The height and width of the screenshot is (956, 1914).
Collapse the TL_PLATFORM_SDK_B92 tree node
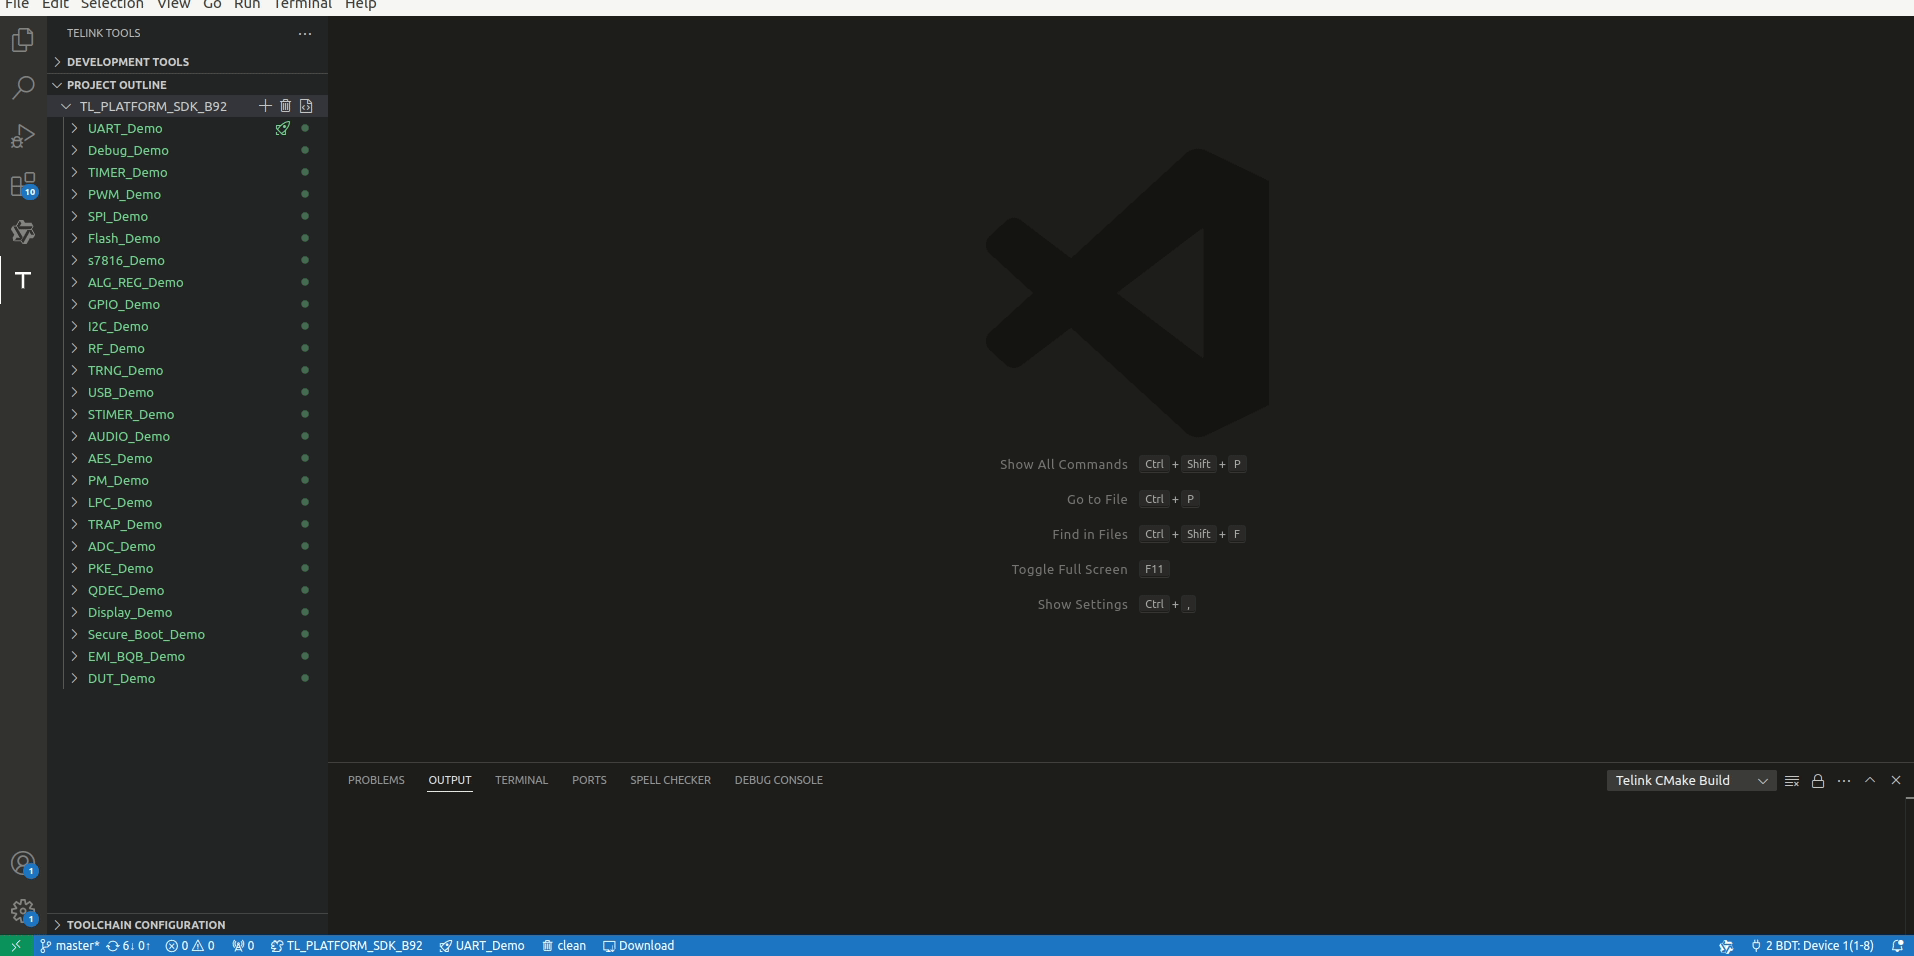pos(66,106)
